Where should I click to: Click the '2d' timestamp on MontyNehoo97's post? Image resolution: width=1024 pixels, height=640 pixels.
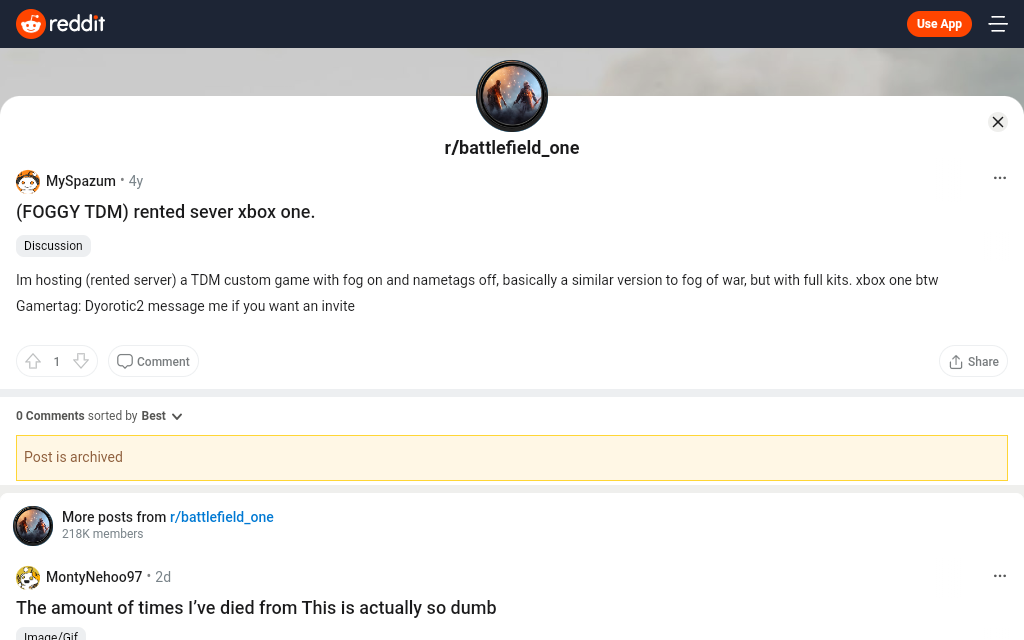point(163,577)
